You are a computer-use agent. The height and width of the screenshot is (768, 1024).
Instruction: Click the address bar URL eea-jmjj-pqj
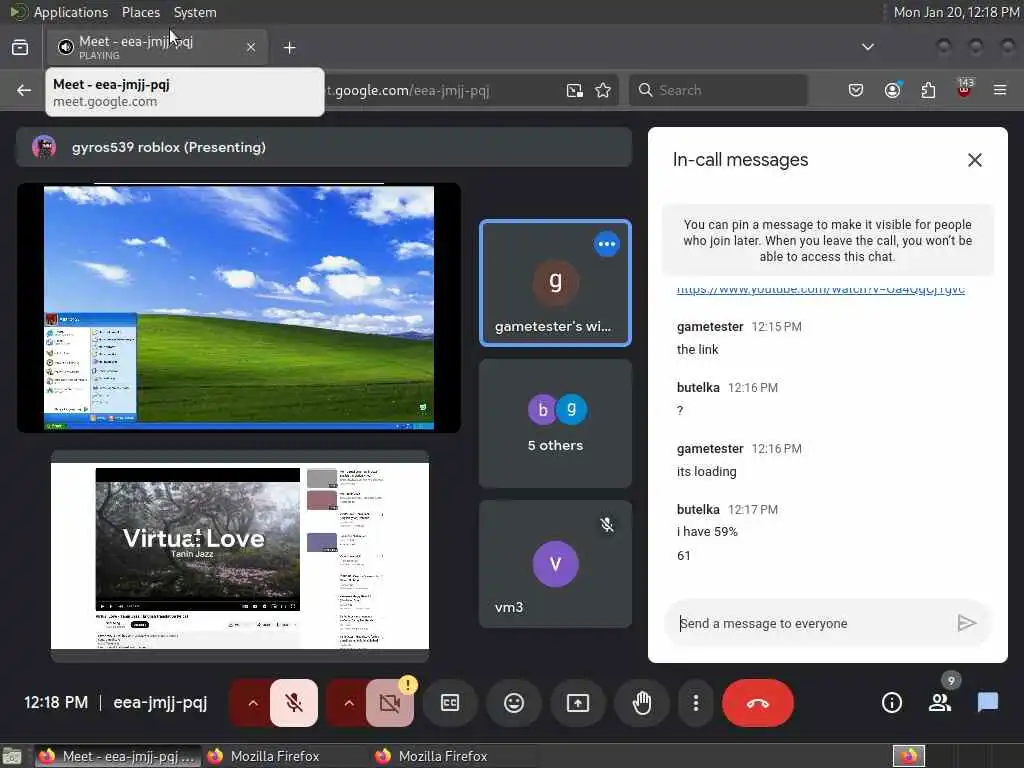click(409, 90)
